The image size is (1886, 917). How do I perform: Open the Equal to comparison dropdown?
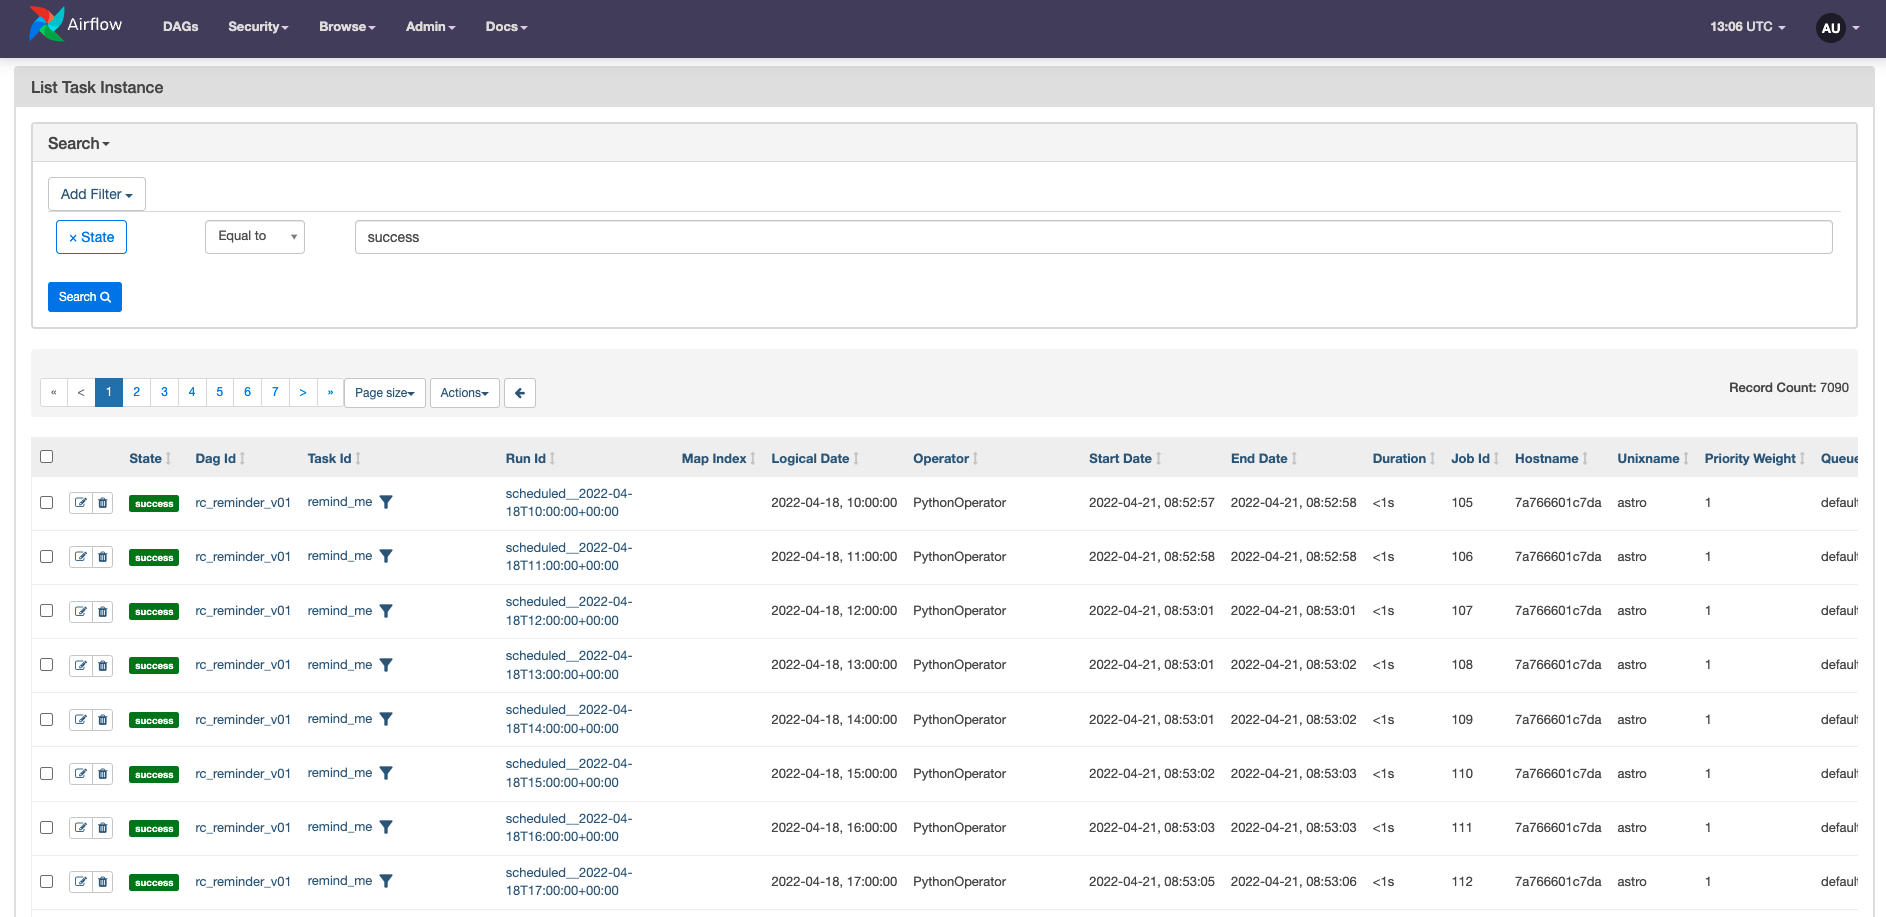pos(254,236)
